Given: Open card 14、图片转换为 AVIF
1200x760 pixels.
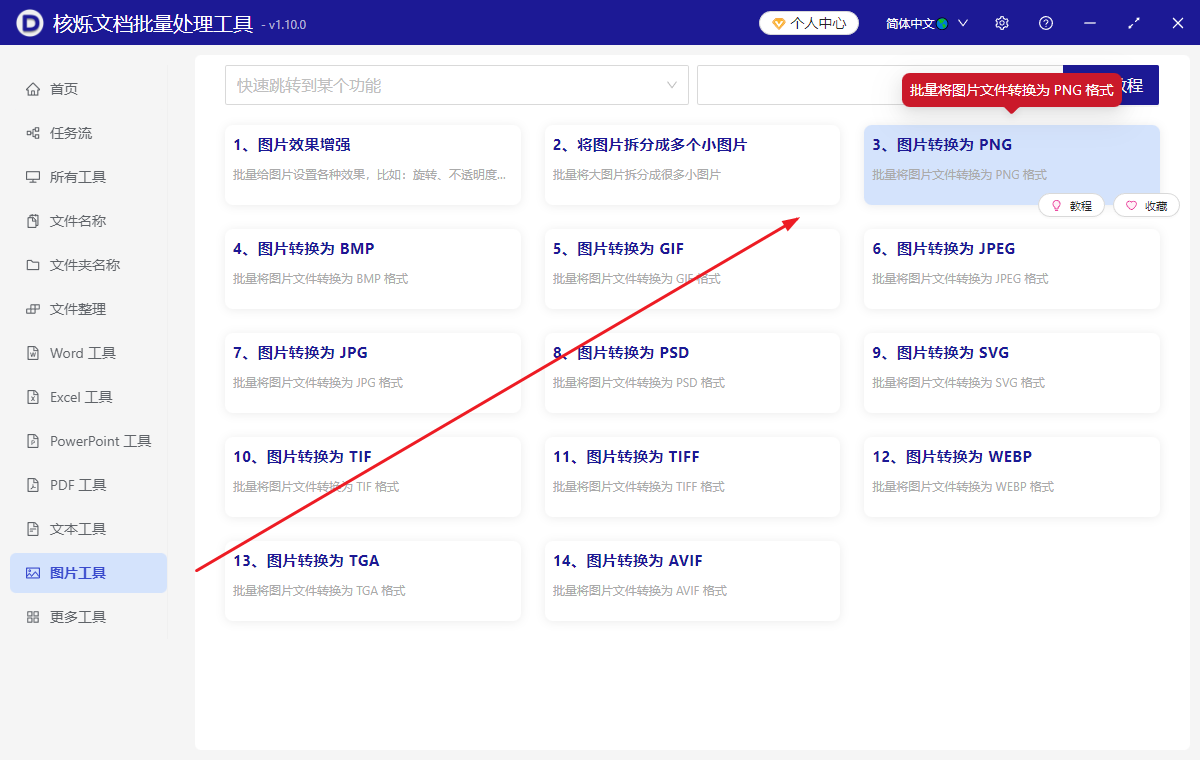Looking at the screenshot, I should click(692, 581).
